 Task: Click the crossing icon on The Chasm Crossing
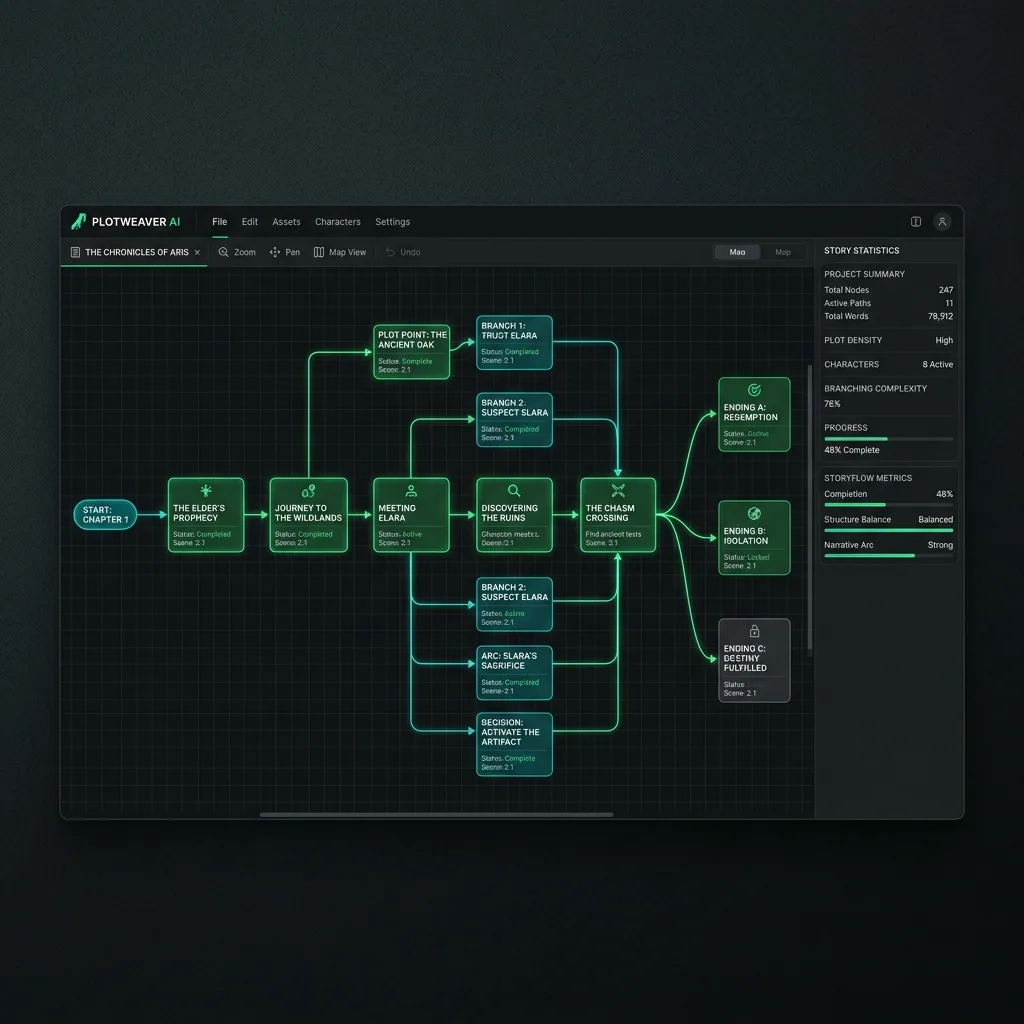click(x=618, y=491)
